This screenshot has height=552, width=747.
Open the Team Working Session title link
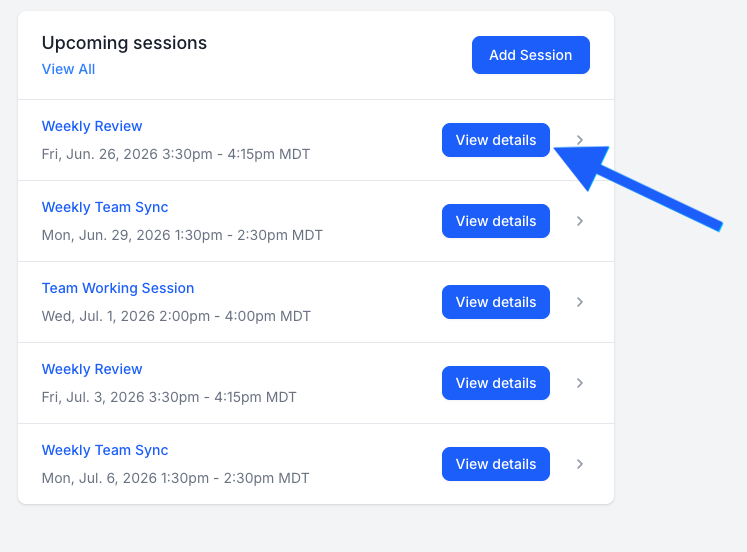coord(118,288)
